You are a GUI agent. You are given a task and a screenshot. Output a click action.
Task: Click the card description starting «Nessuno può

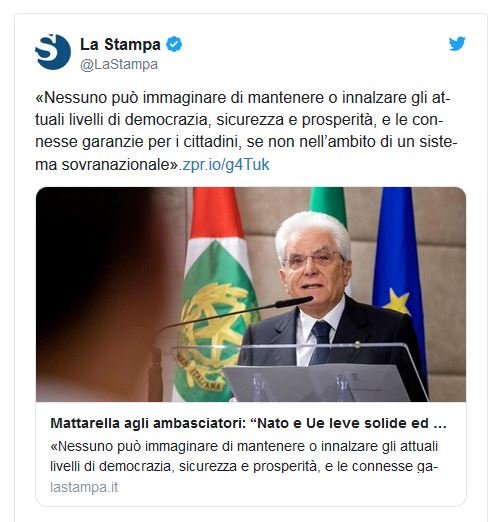tap(244, 456)
